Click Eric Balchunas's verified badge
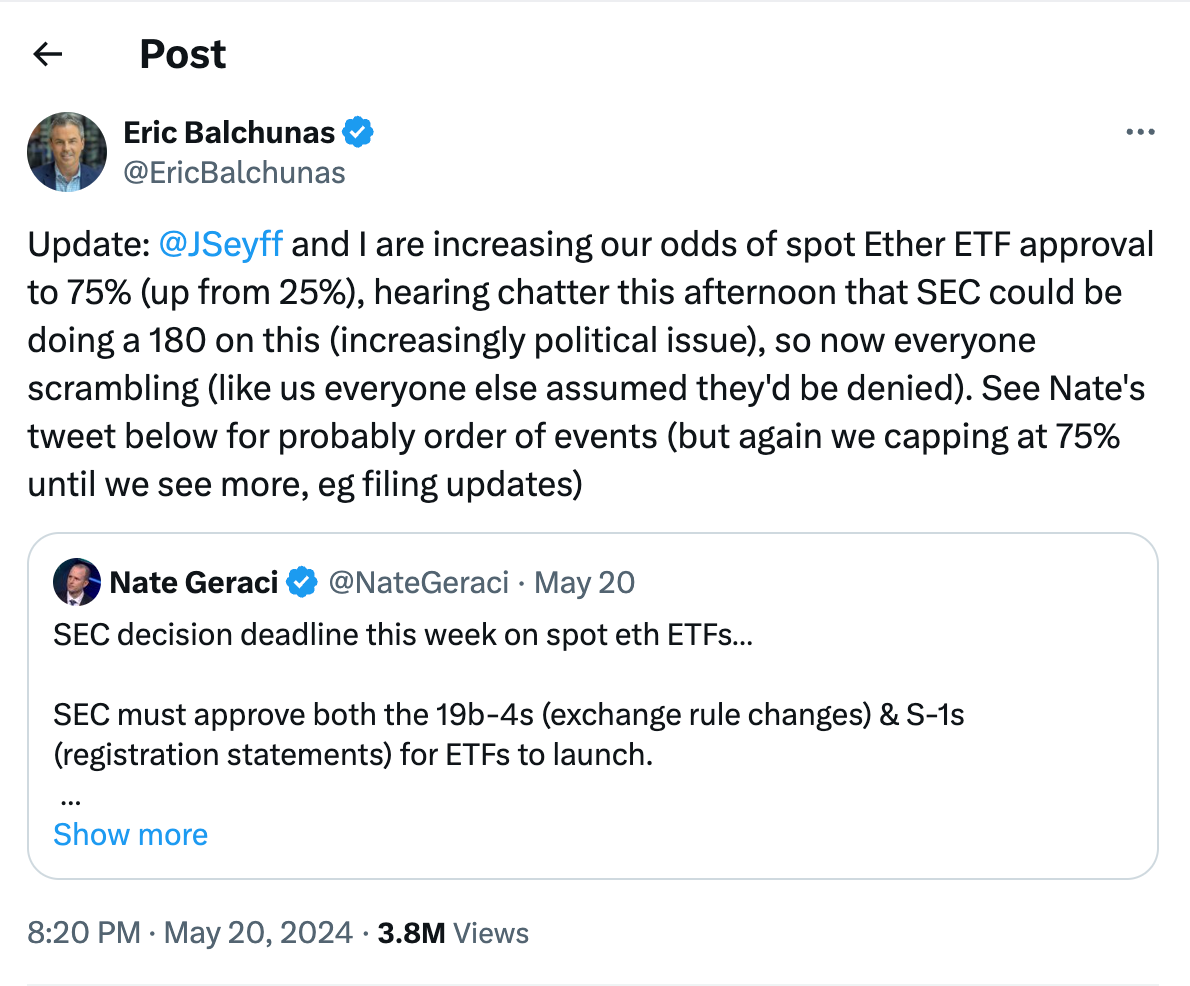This screenshot has width=1190, height=986. point(359,131)
